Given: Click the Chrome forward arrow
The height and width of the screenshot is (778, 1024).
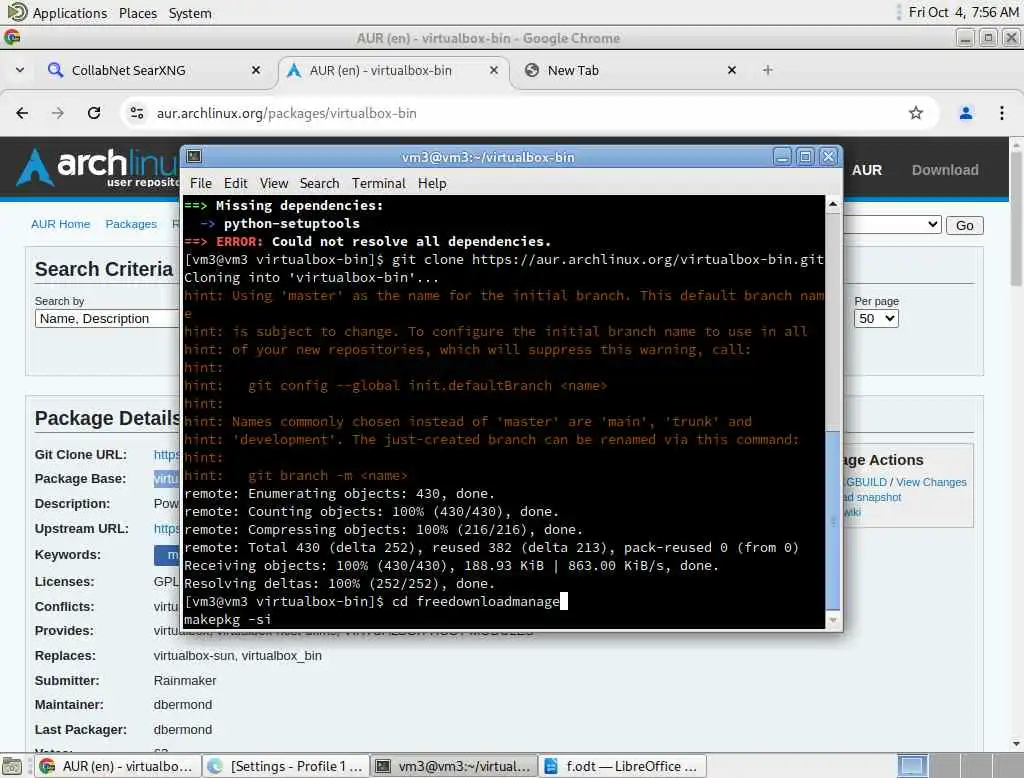Looking at the screenshot, I should tap(57, 113).
